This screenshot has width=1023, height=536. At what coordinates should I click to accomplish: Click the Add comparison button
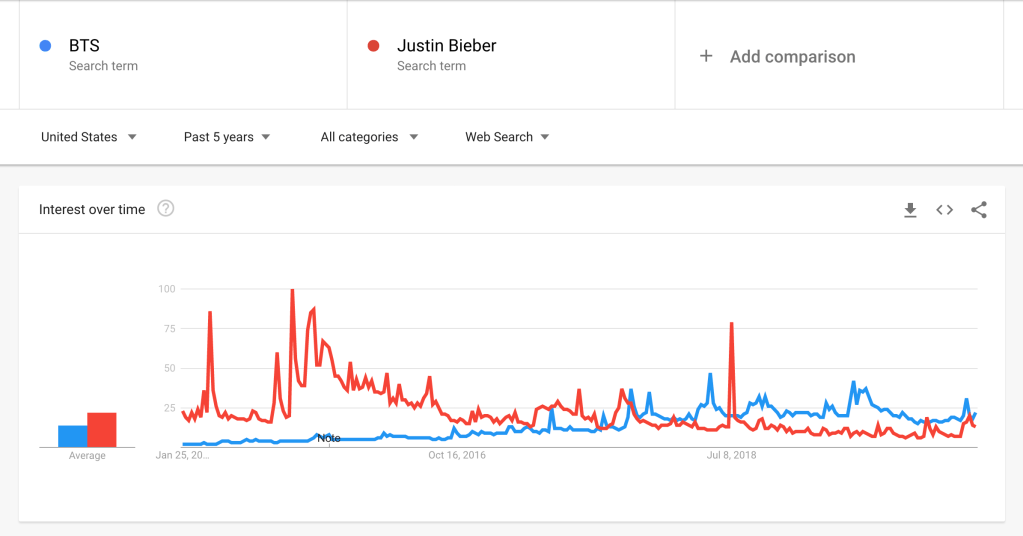792,57
